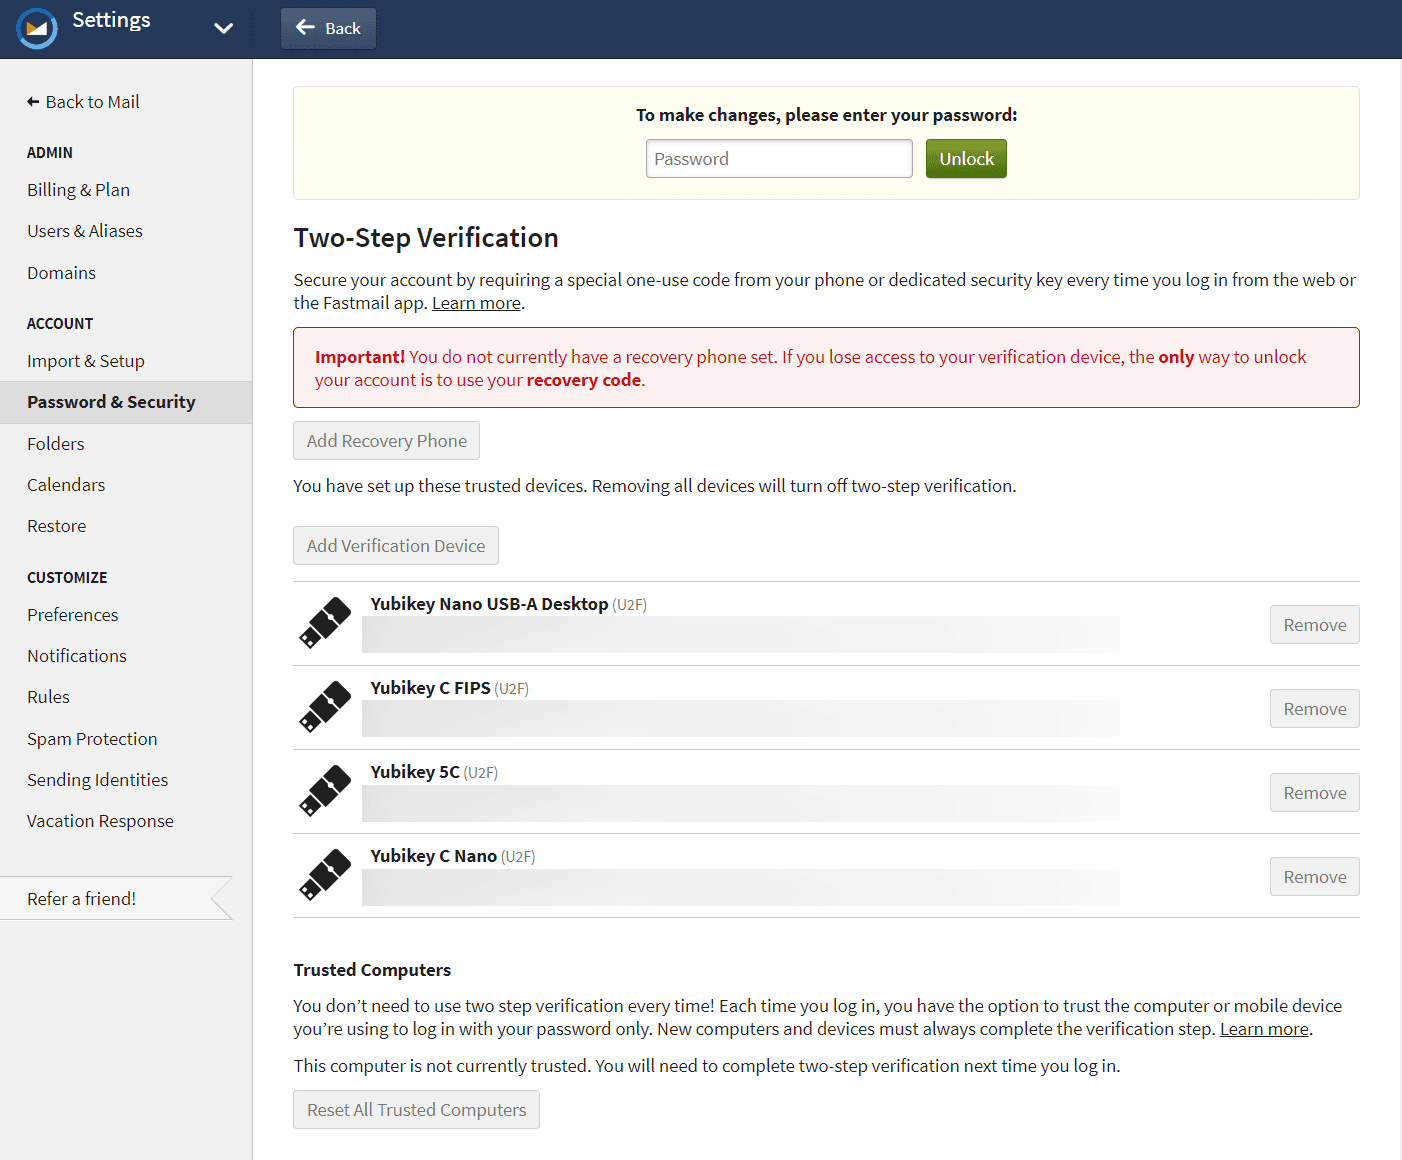Open Folders settings
Viewport: 1402px width, 1160px height.
click(x=56, y=444)
